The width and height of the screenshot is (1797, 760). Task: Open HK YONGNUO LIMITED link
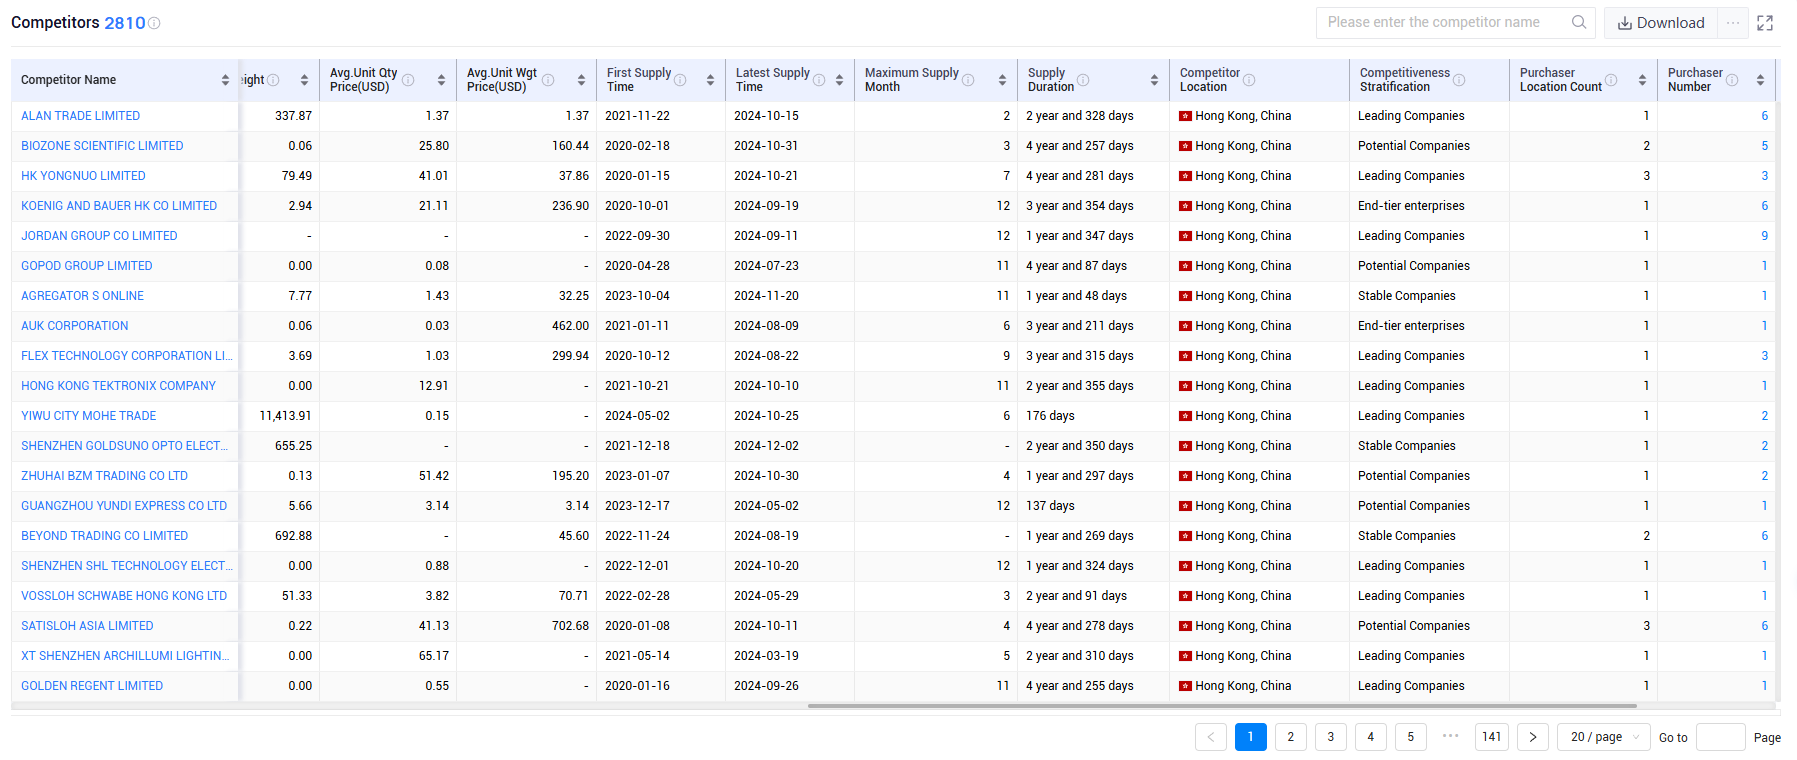point(83,176)
